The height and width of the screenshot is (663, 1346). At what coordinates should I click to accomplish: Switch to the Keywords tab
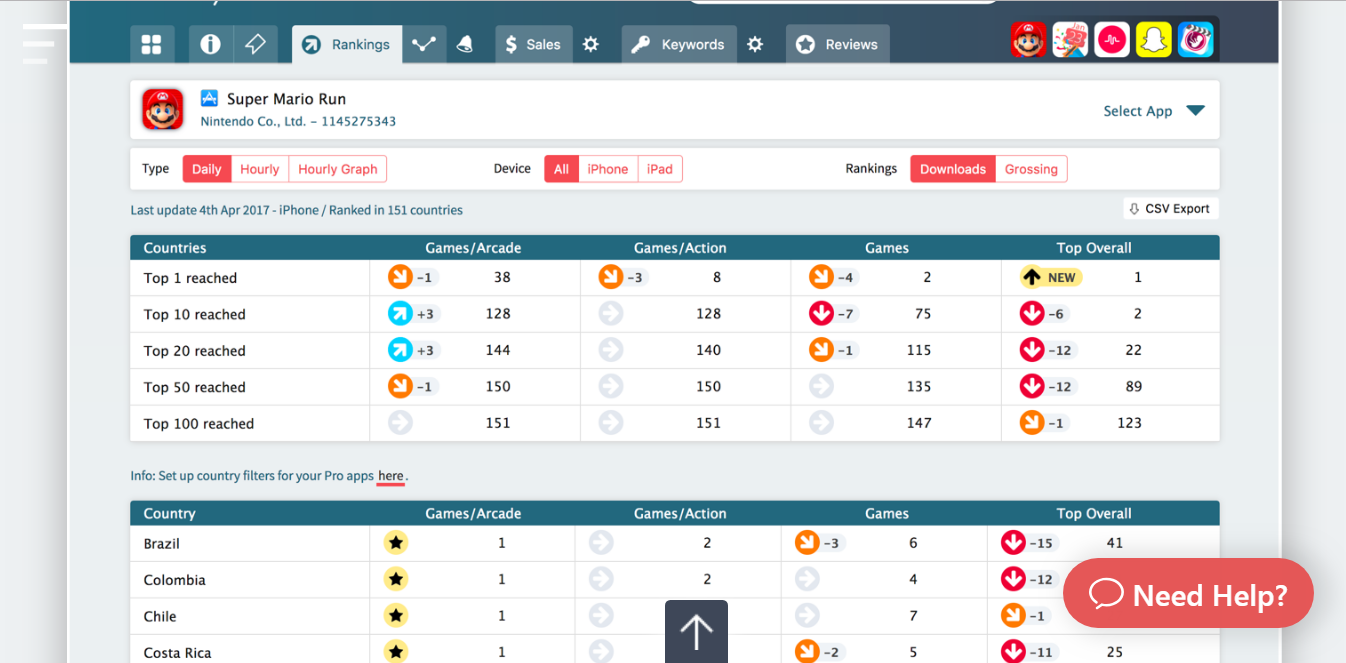(680, 44)
